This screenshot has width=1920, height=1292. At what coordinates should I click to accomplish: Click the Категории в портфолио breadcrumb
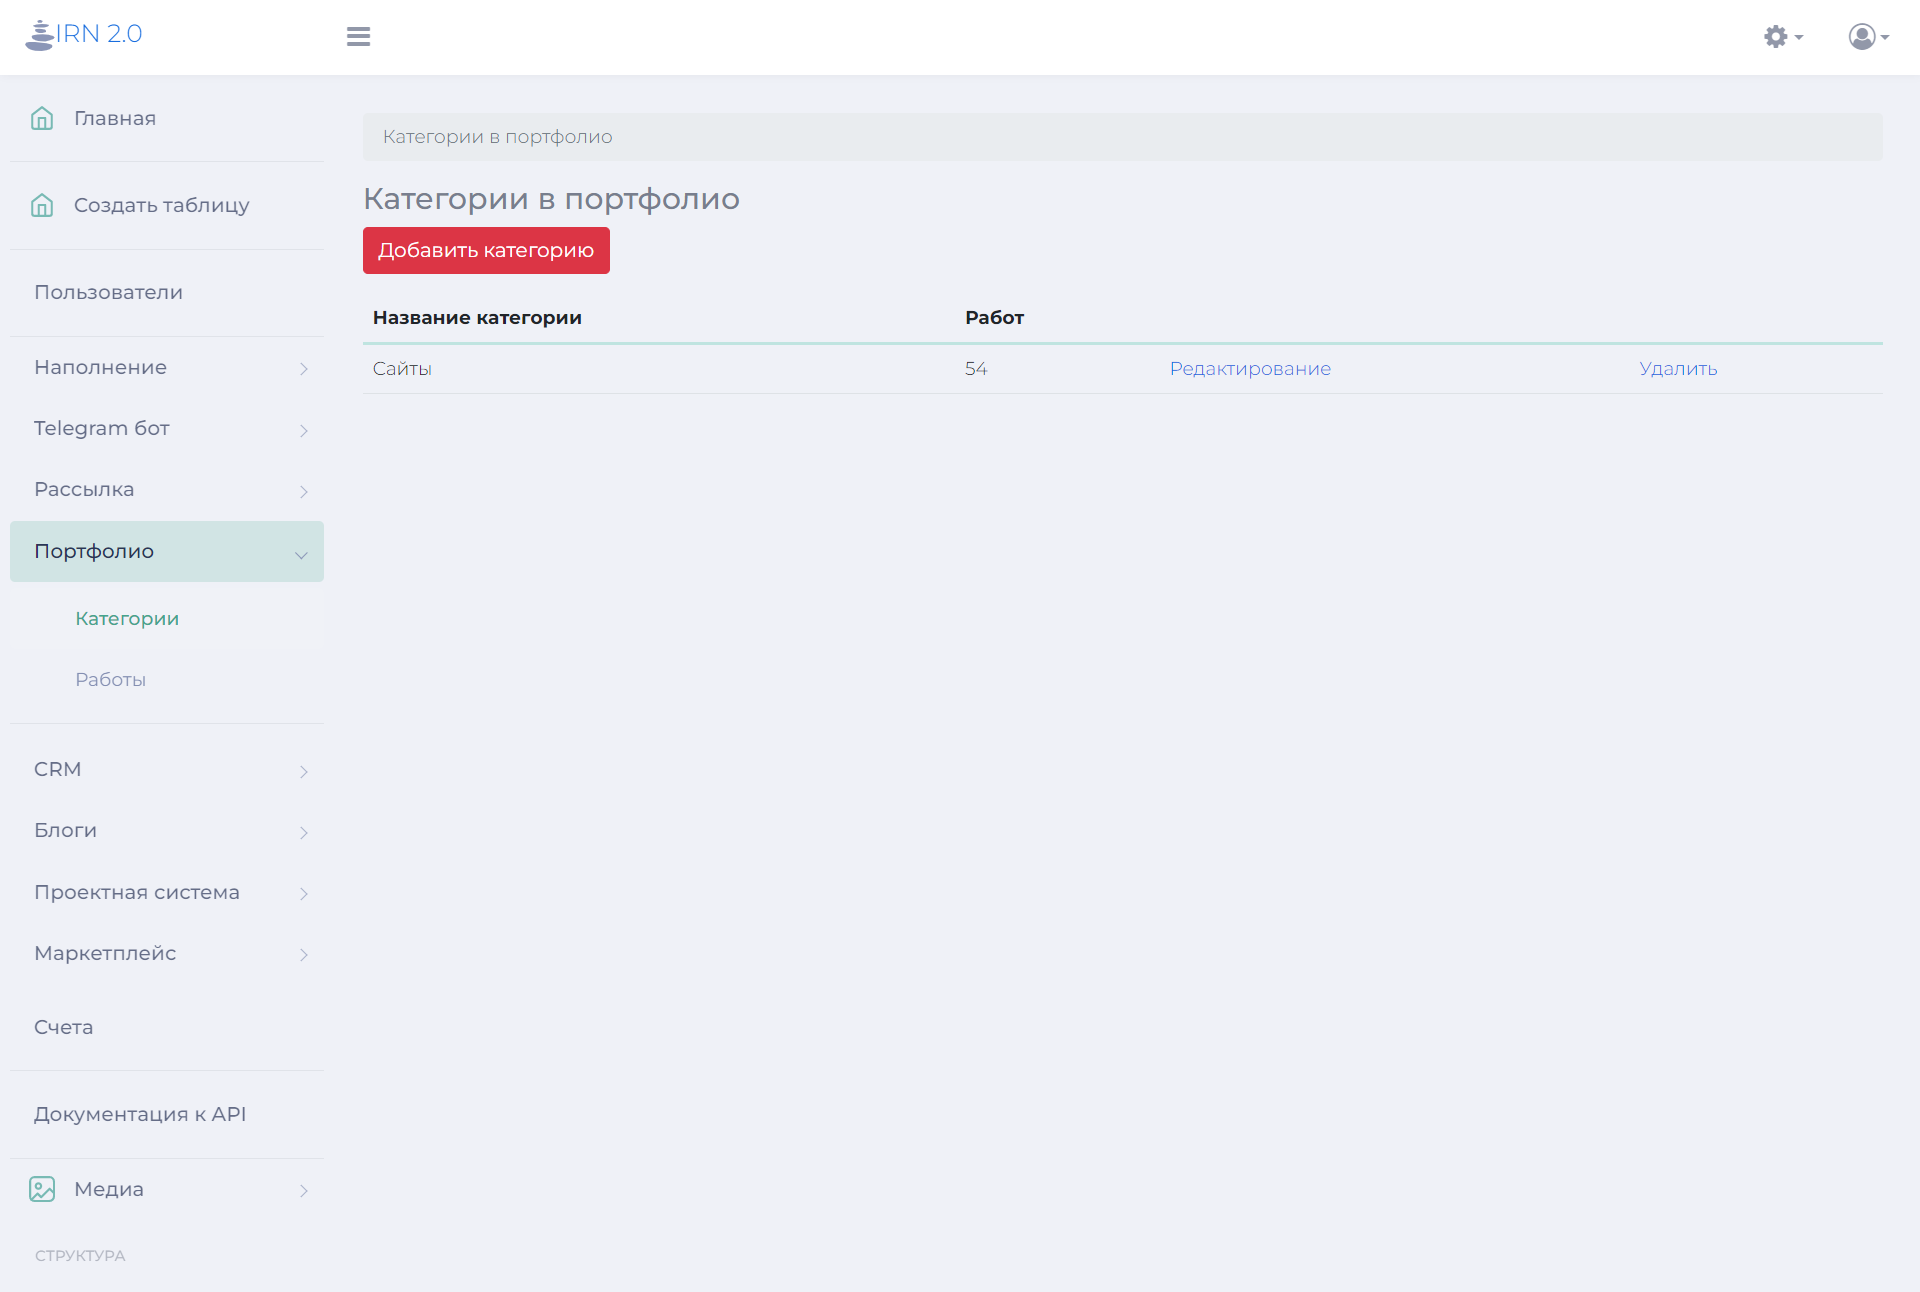click(498, 137)
